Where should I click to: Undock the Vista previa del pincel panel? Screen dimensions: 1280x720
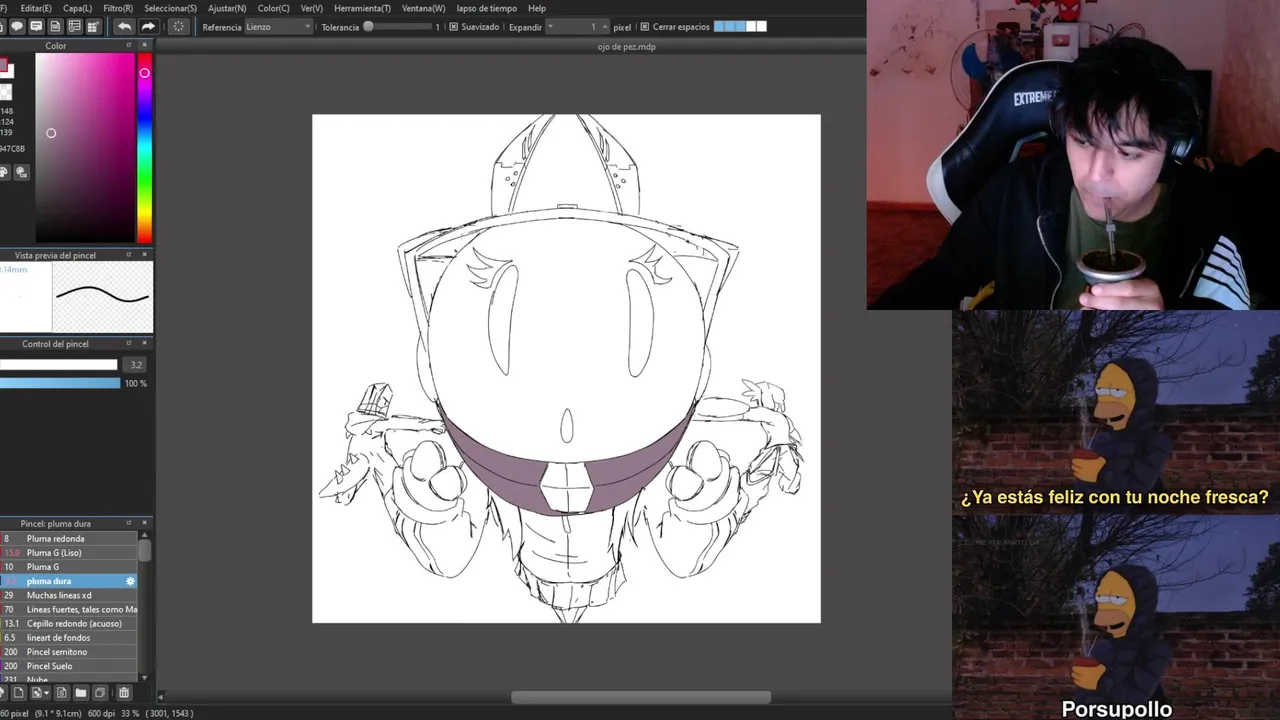(129, 255)
